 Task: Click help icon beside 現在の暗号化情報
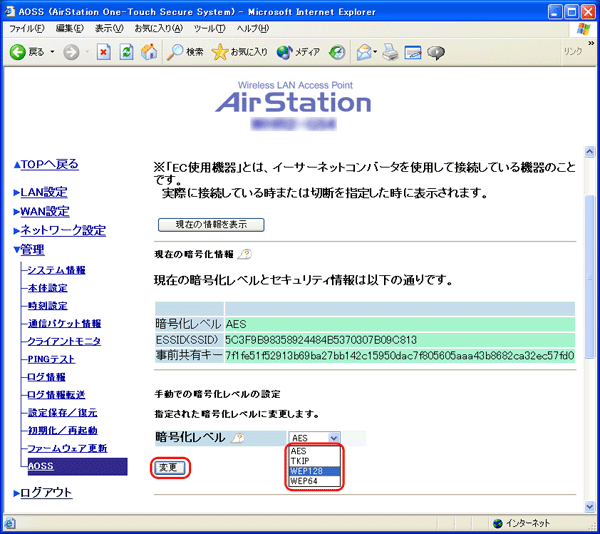pos(244,254)
